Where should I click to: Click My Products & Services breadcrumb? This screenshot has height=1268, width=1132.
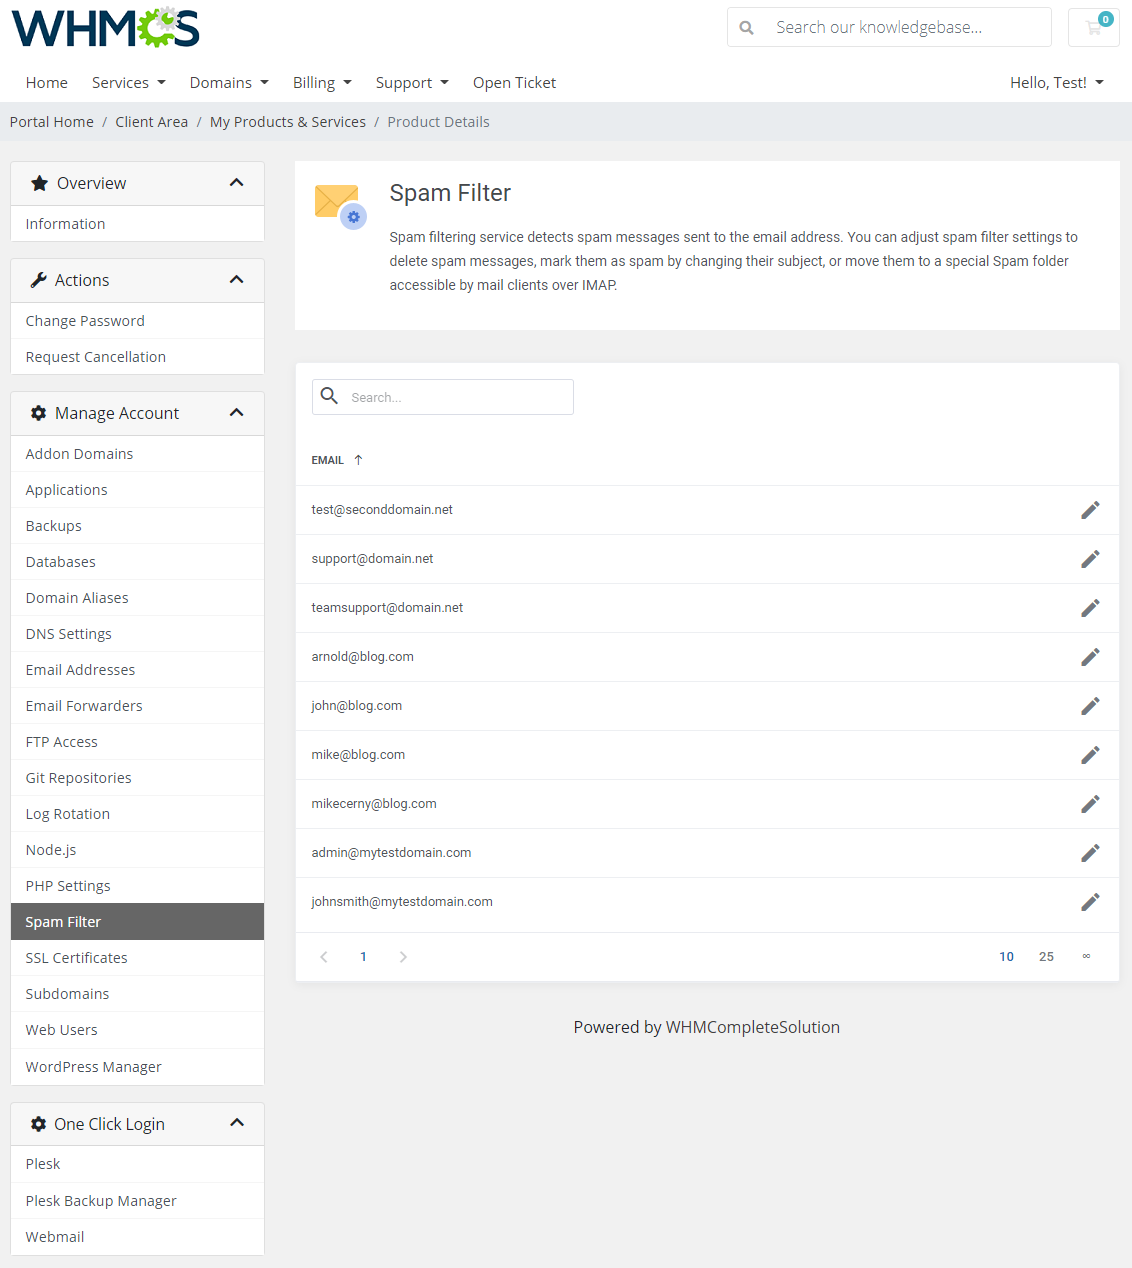[288, 122]
